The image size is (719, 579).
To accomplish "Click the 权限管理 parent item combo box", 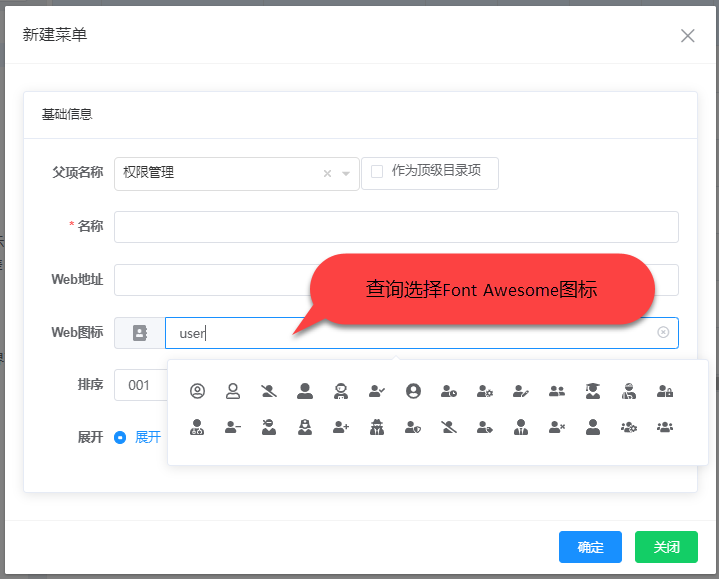I will click(x=237, y=174).
